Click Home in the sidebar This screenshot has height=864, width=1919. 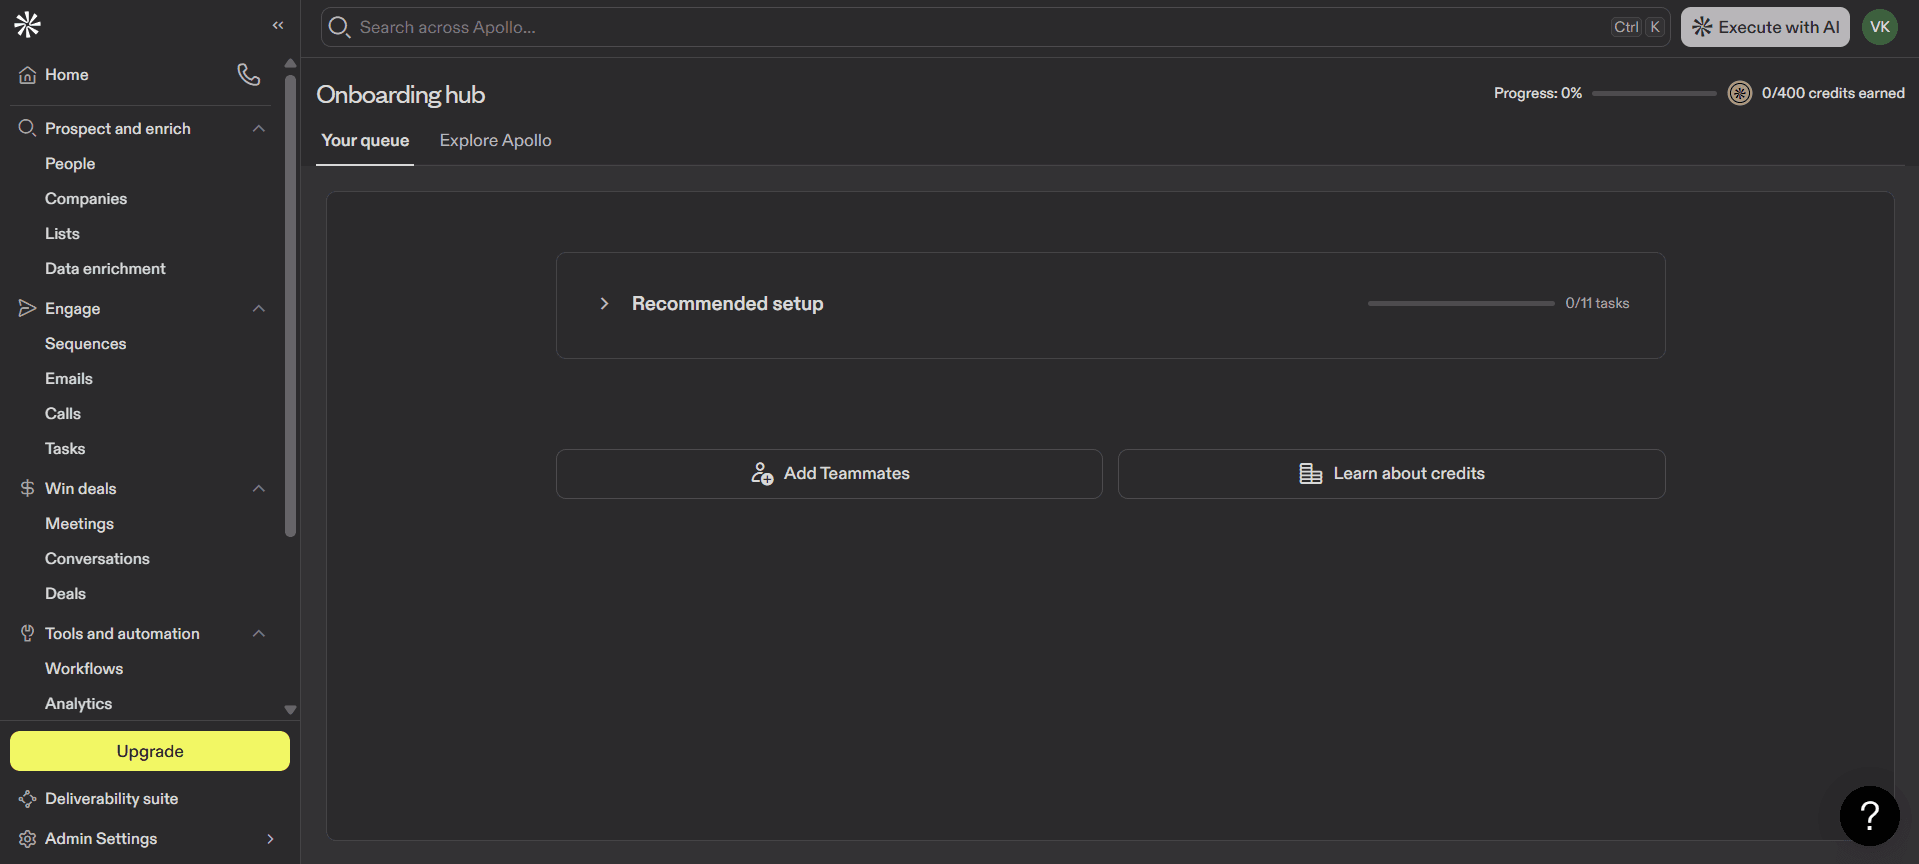tap(66, 75)
